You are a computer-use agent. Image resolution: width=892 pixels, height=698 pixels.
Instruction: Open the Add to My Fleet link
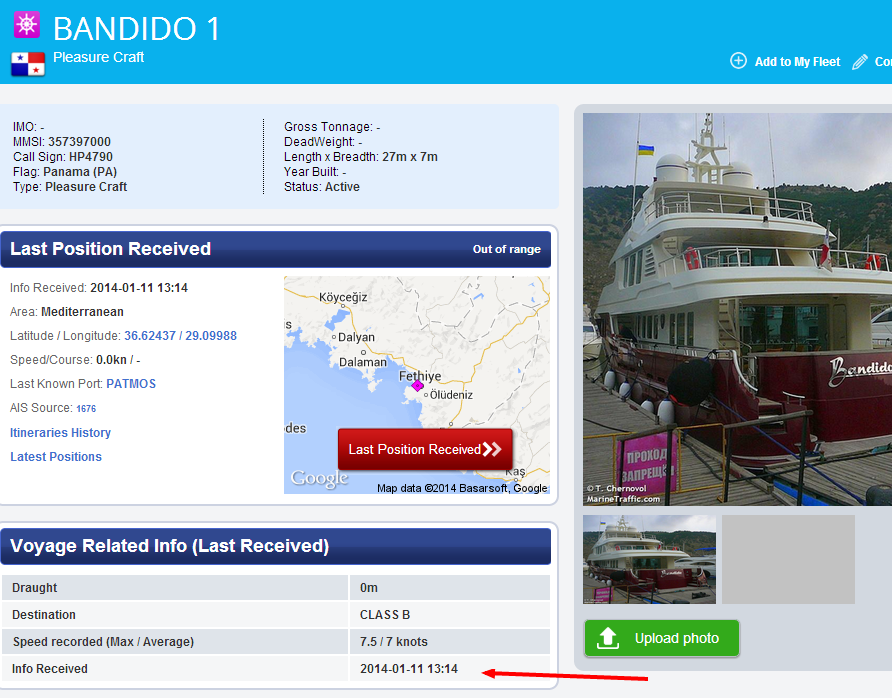(x=797, y=61)
